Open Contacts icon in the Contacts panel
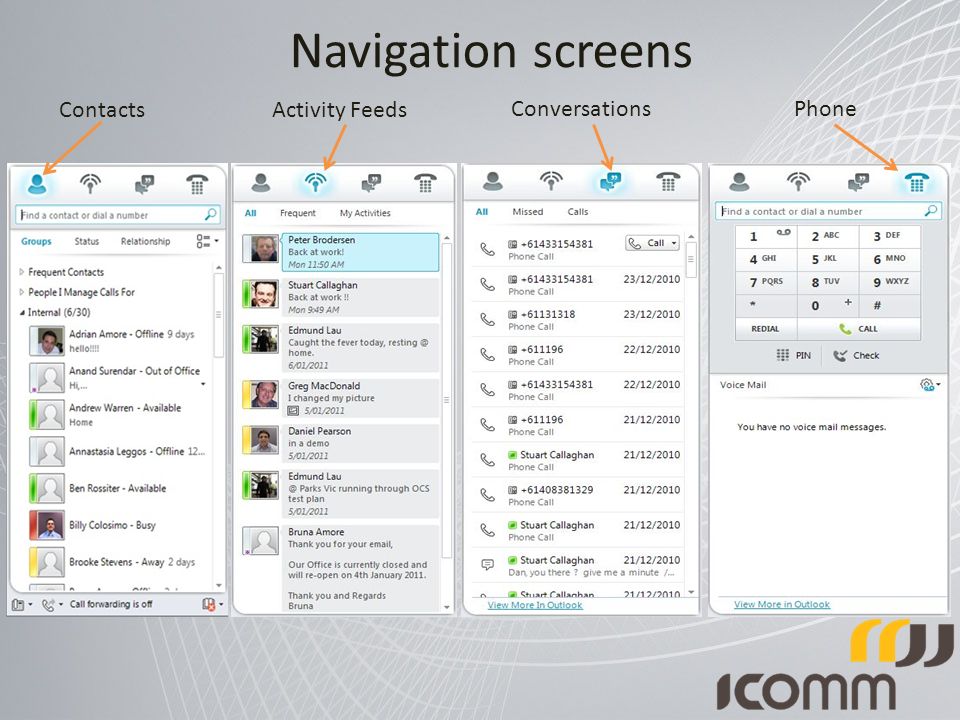 point(37,183)
